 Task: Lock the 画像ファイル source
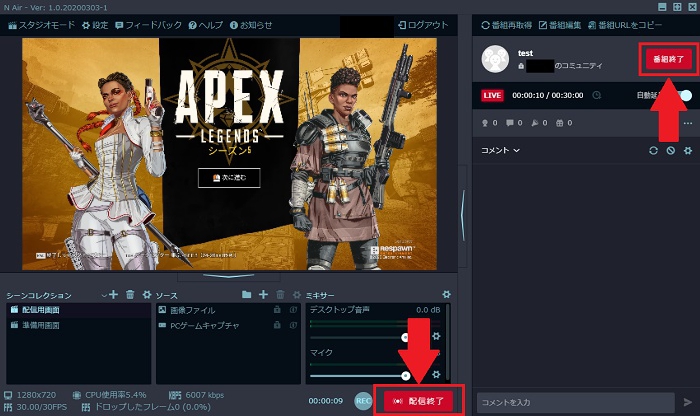pyautogui.click(x=277, y=310)
